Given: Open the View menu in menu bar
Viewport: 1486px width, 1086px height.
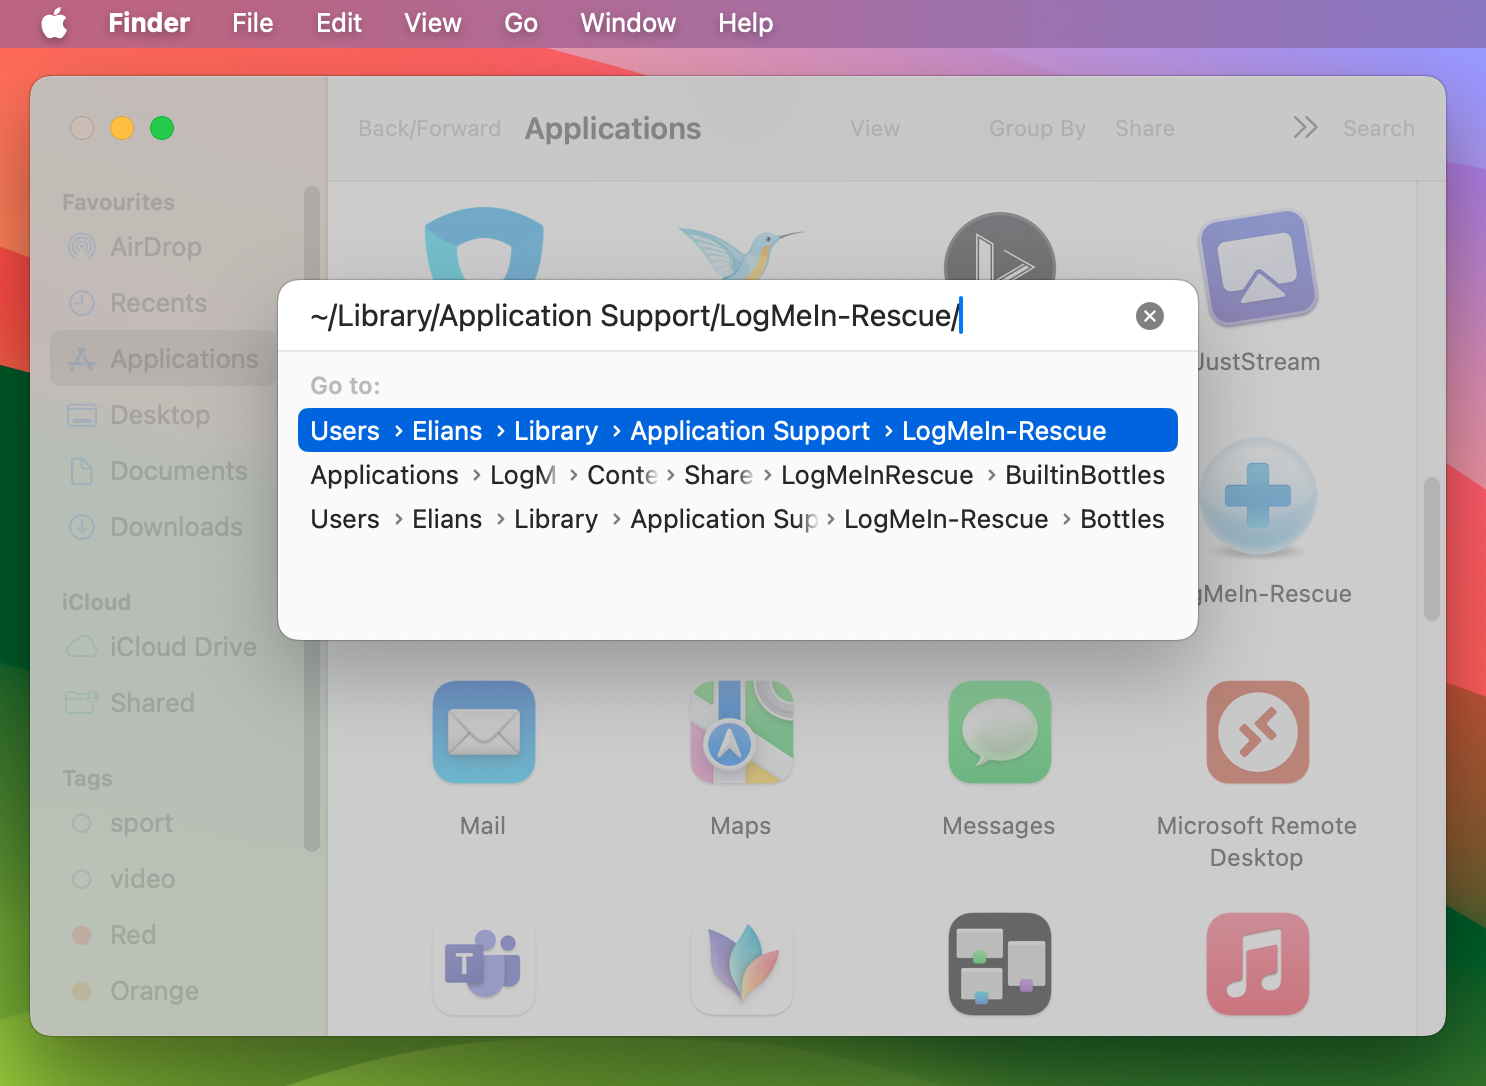Looking at the screenshot, I should [433, 23].
